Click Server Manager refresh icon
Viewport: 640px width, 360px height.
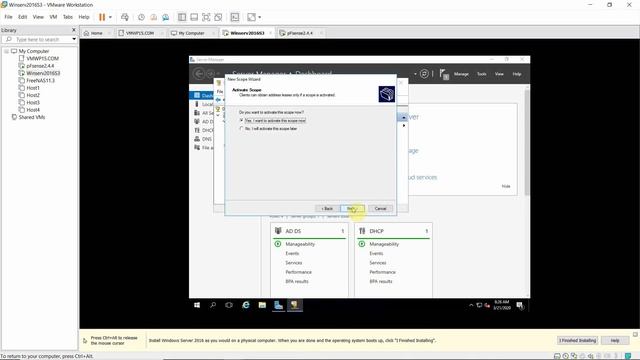click(424, 74)
